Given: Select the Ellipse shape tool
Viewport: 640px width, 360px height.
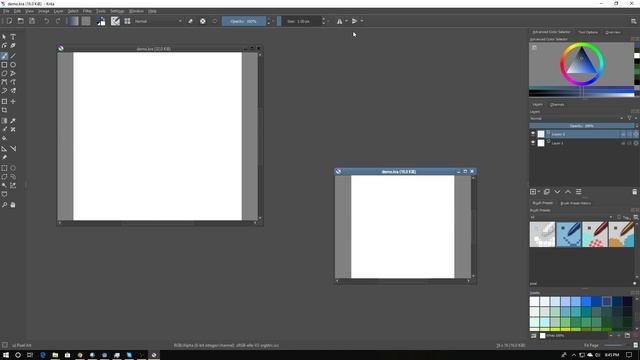Looking at the screenshot, I should [13, 65].
